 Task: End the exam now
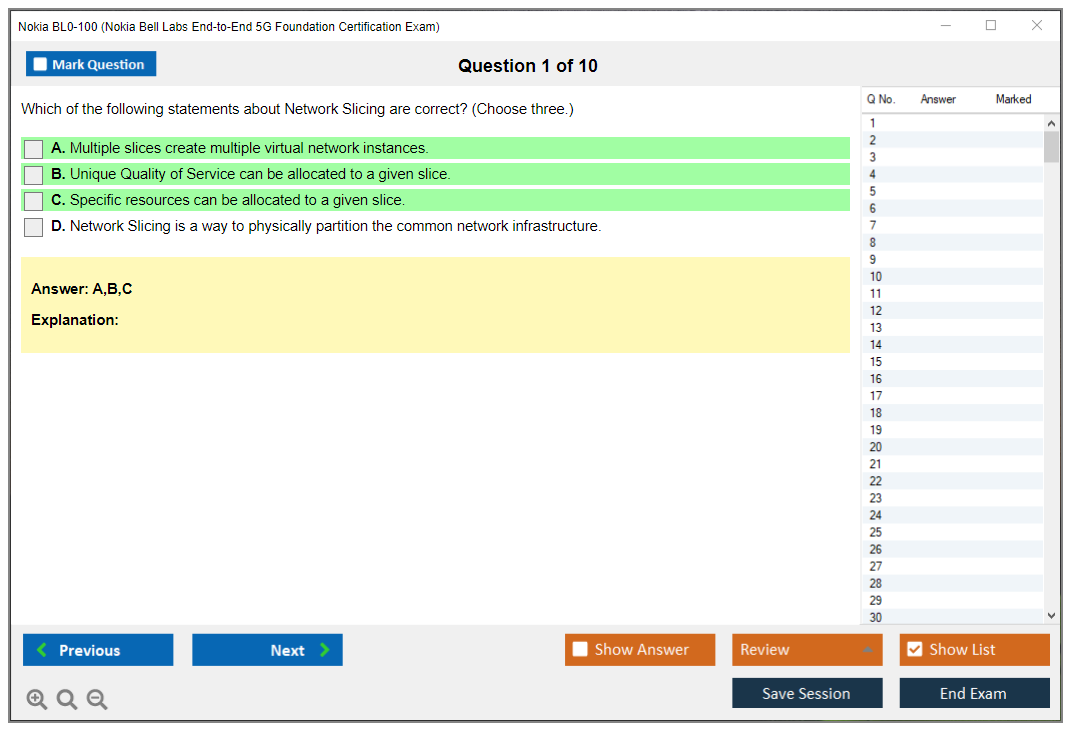tap(974, 693)
